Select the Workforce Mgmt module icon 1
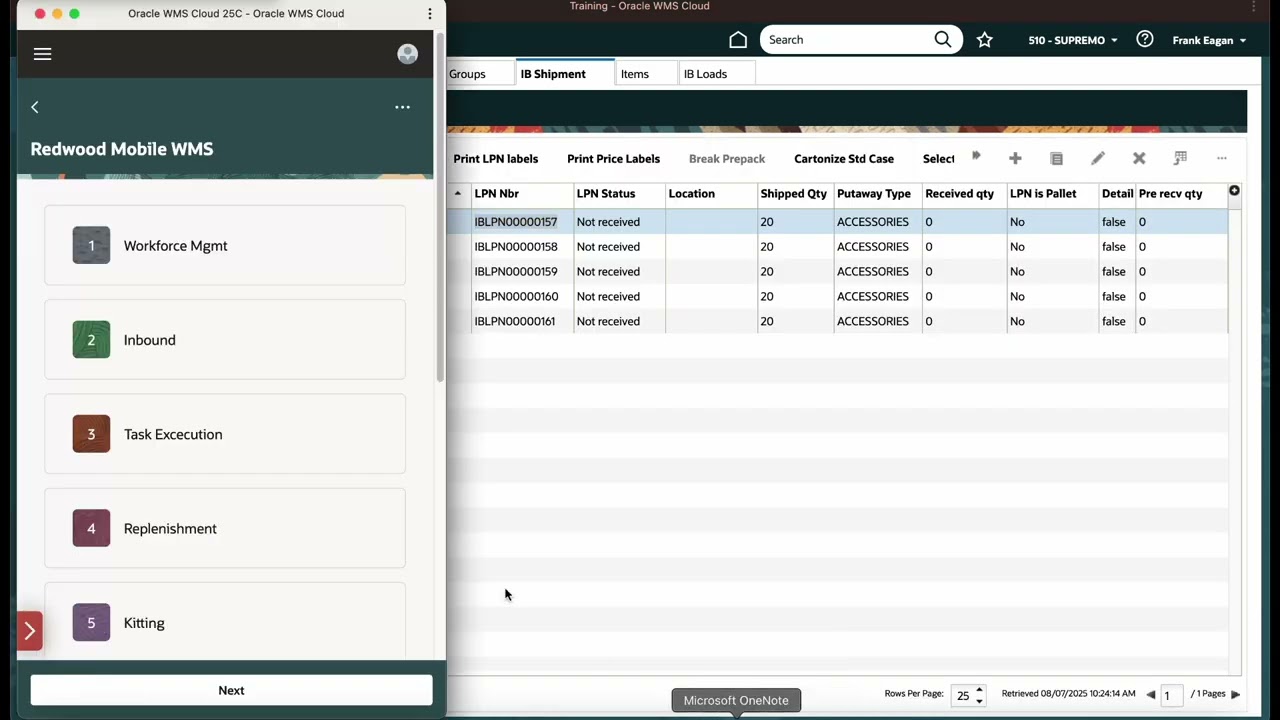This screenshot has width=1280, height=720. [91, 246]
